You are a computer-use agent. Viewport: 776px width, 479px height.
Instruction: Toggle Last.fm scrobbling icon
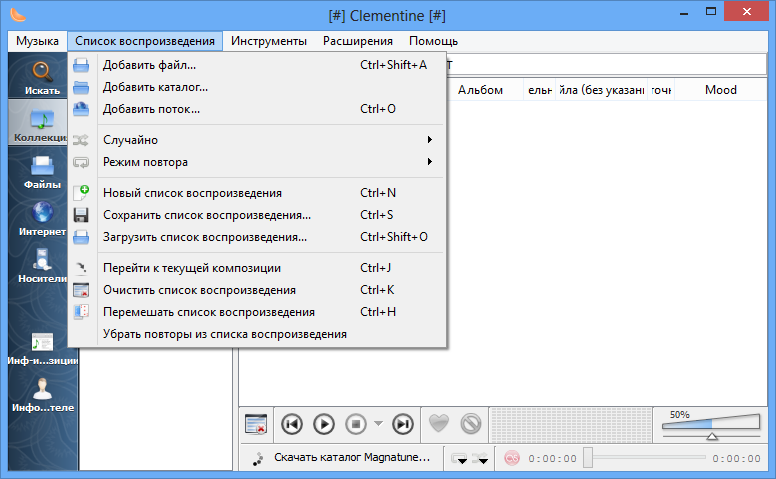512,458
